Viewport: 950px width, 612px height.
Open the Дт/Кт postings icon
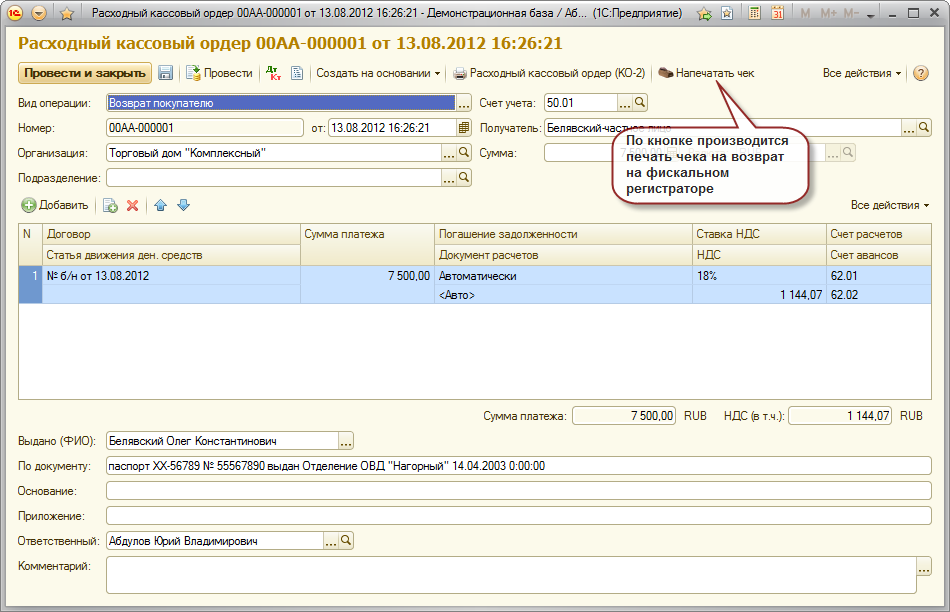tap(274, 73)
